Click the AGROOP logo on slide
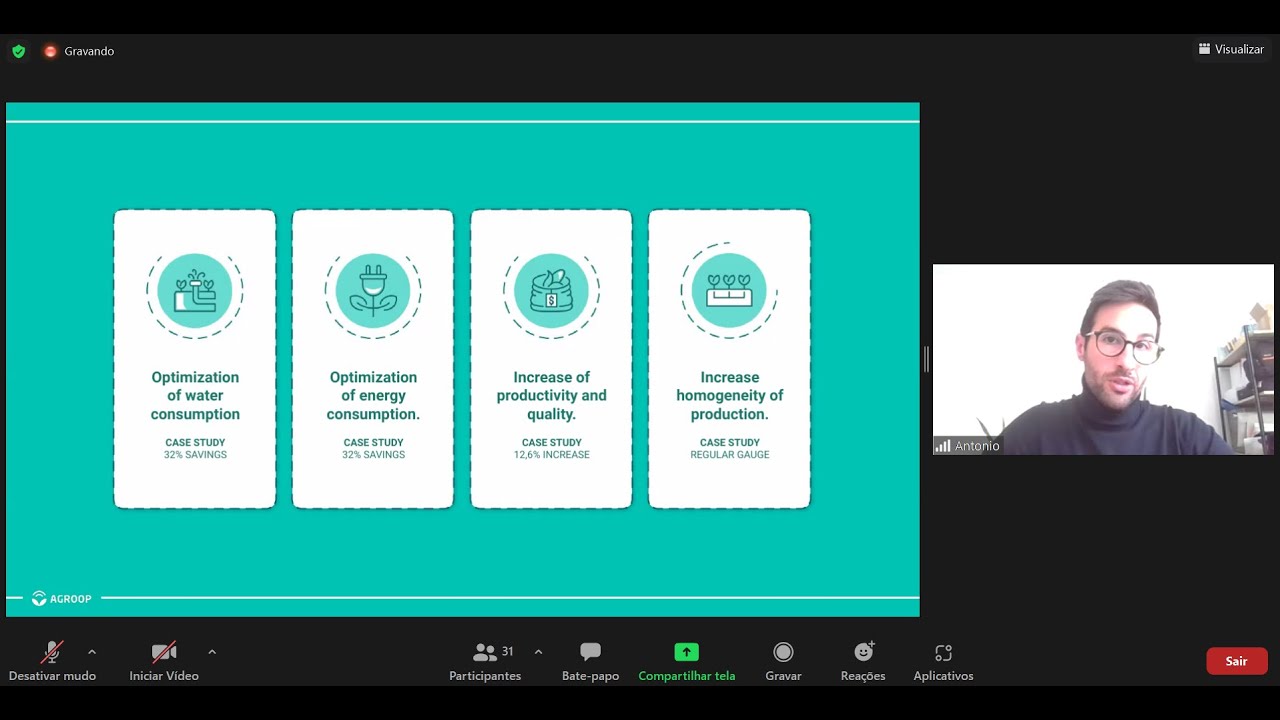This screenshot has height=720, width=1280. click(61, 599)
